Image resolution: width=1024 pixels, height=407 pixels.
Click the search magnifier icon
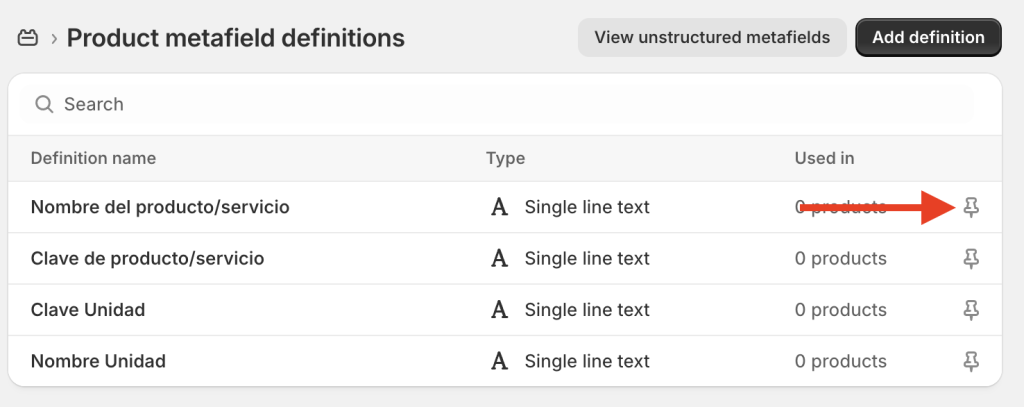pyautogui.click(x=44, y=104)
